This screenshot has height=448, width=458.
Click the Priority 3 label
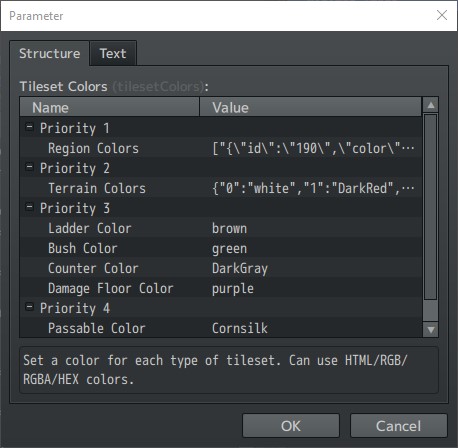click(75, 208)
